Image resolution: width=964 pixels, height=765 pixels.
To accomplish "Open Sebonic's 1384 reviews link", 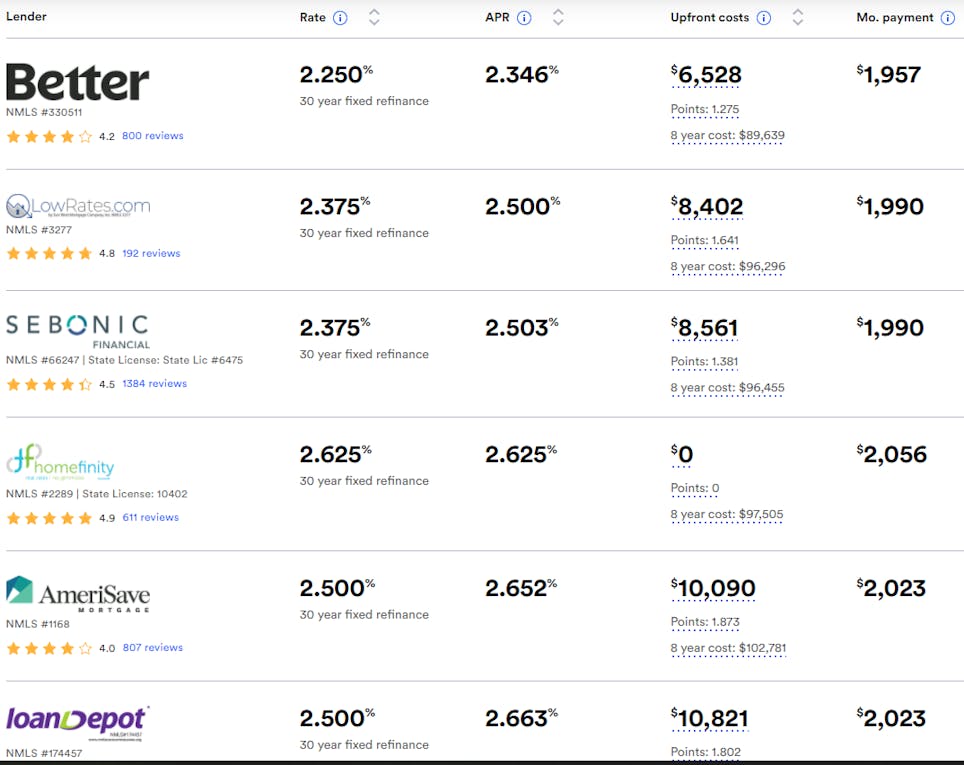I will click(x=154, y=384).
